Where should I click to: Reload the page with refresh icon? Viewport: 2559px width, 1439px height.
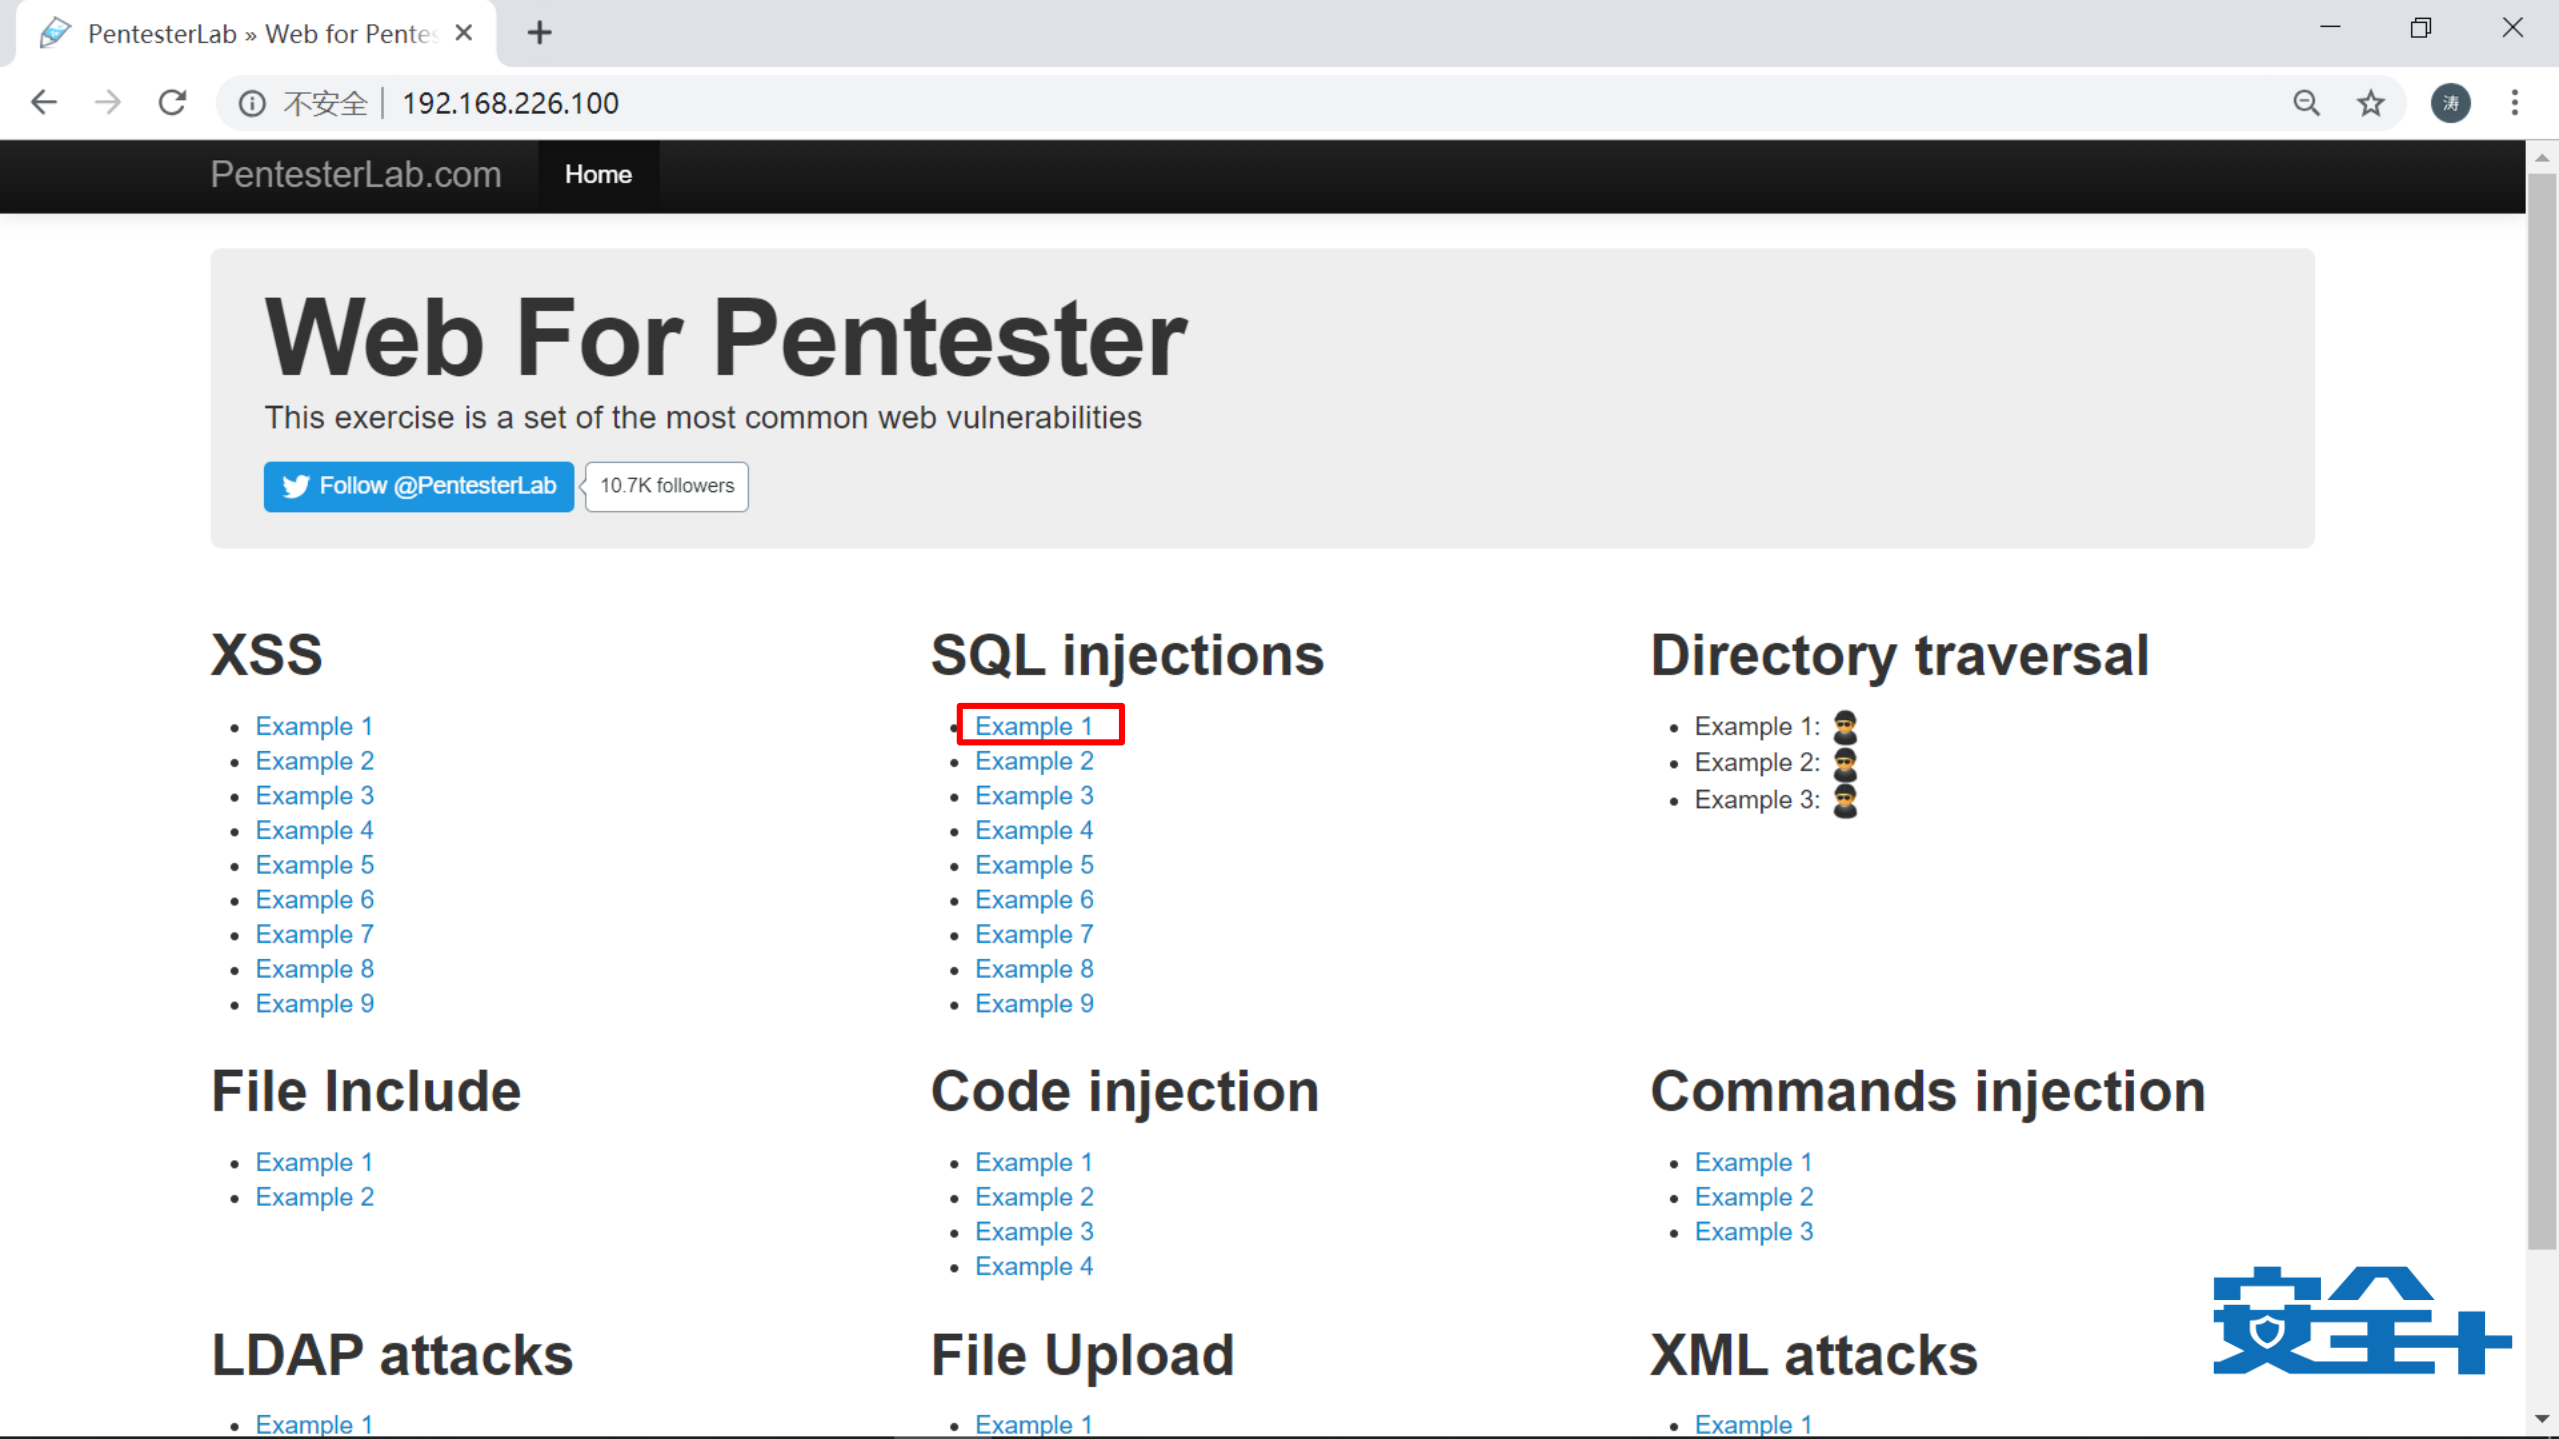[x=172, y=103]
